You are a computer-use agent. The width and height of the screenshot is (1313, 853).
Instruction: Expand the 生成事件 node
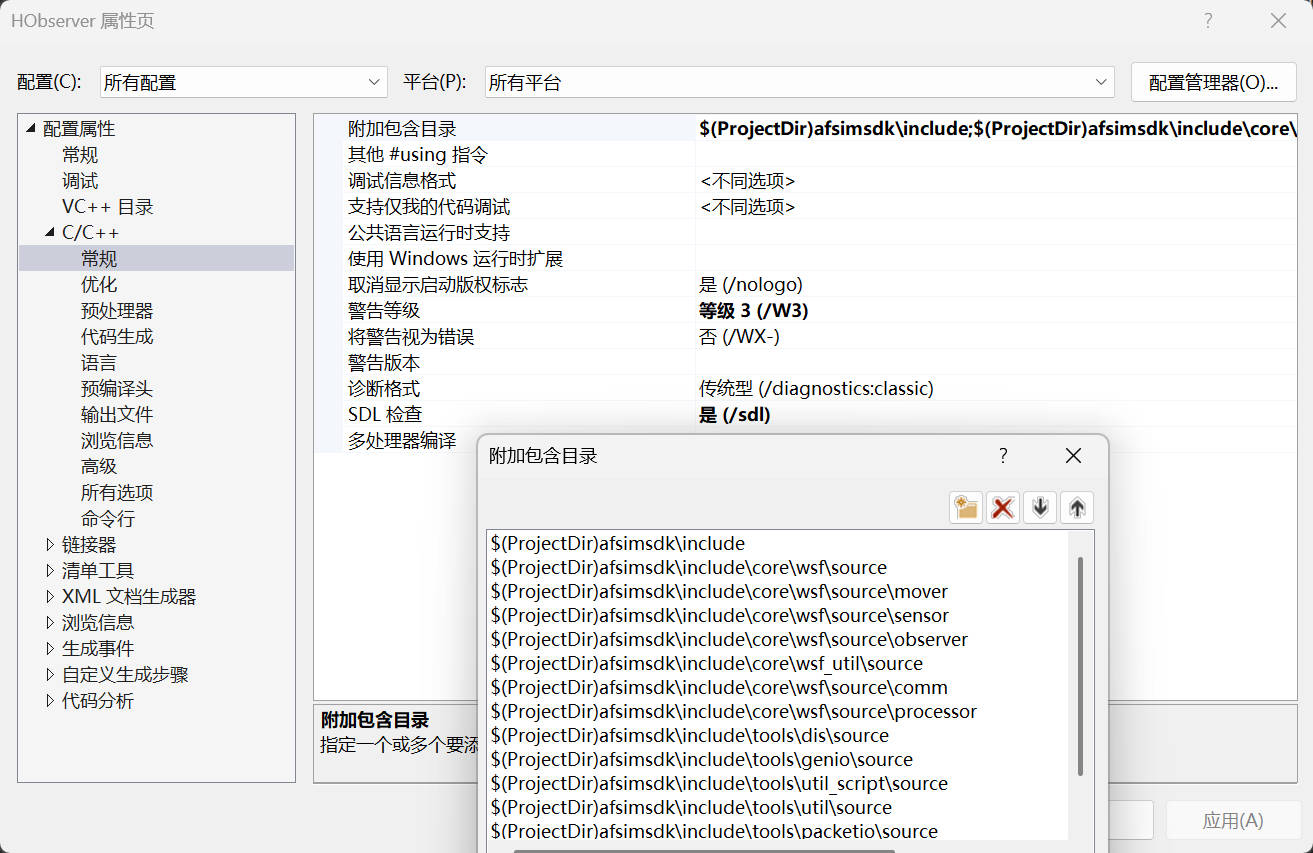pyautogui.click(x=51, y=649)
